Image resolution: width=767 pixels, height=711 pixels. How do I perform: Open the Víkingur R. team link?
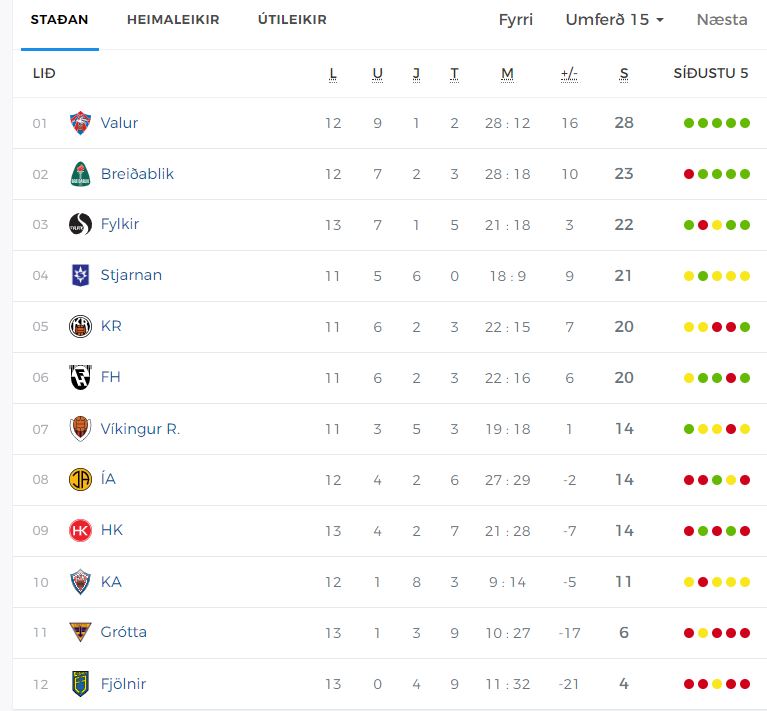click(140, 429)
